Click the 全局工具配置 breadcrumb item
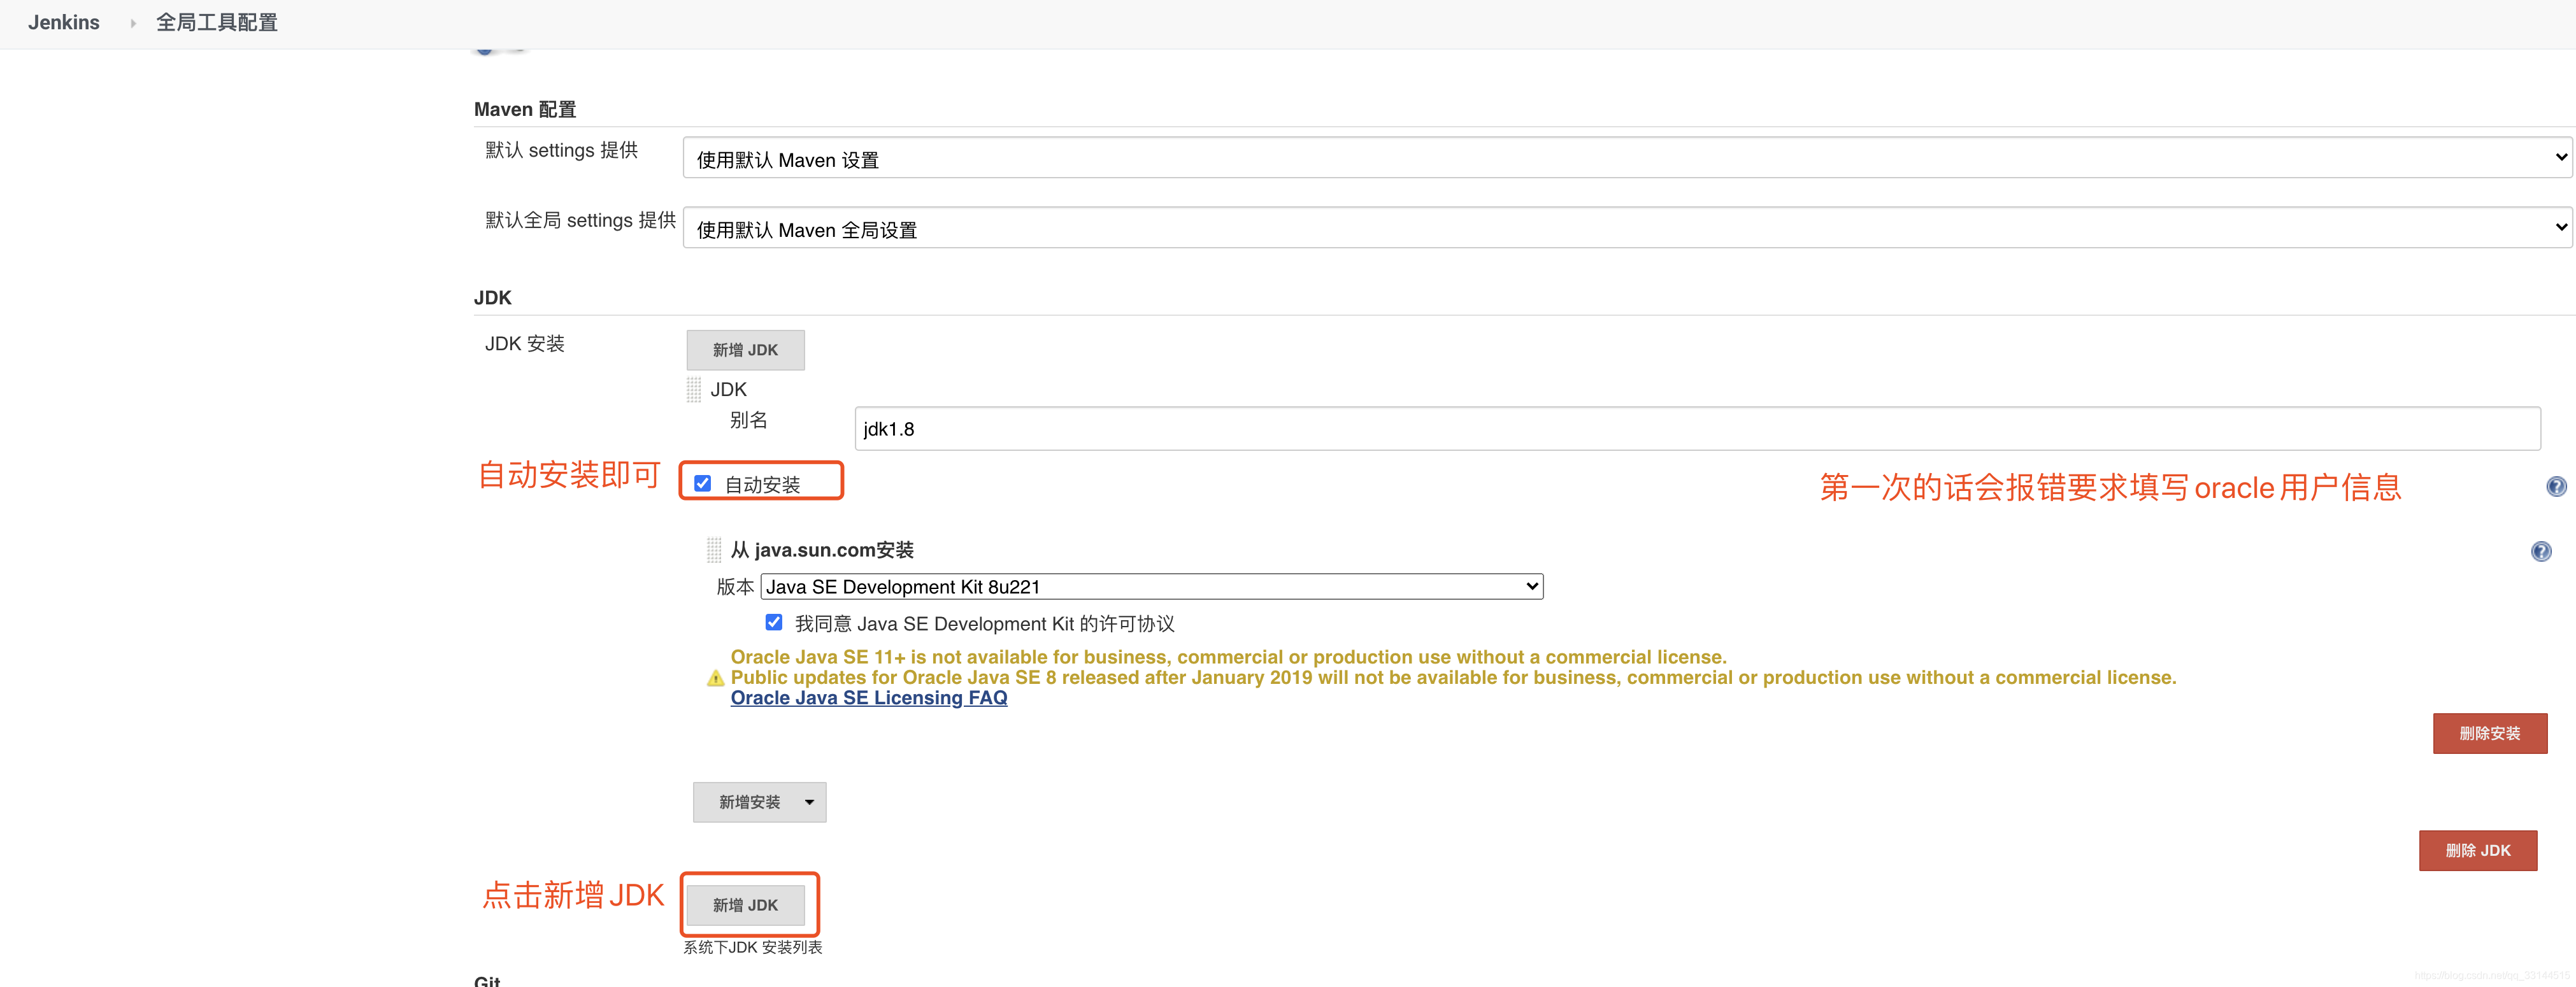The width and height of the screenshot is (2576, 987). coord(216,22)
